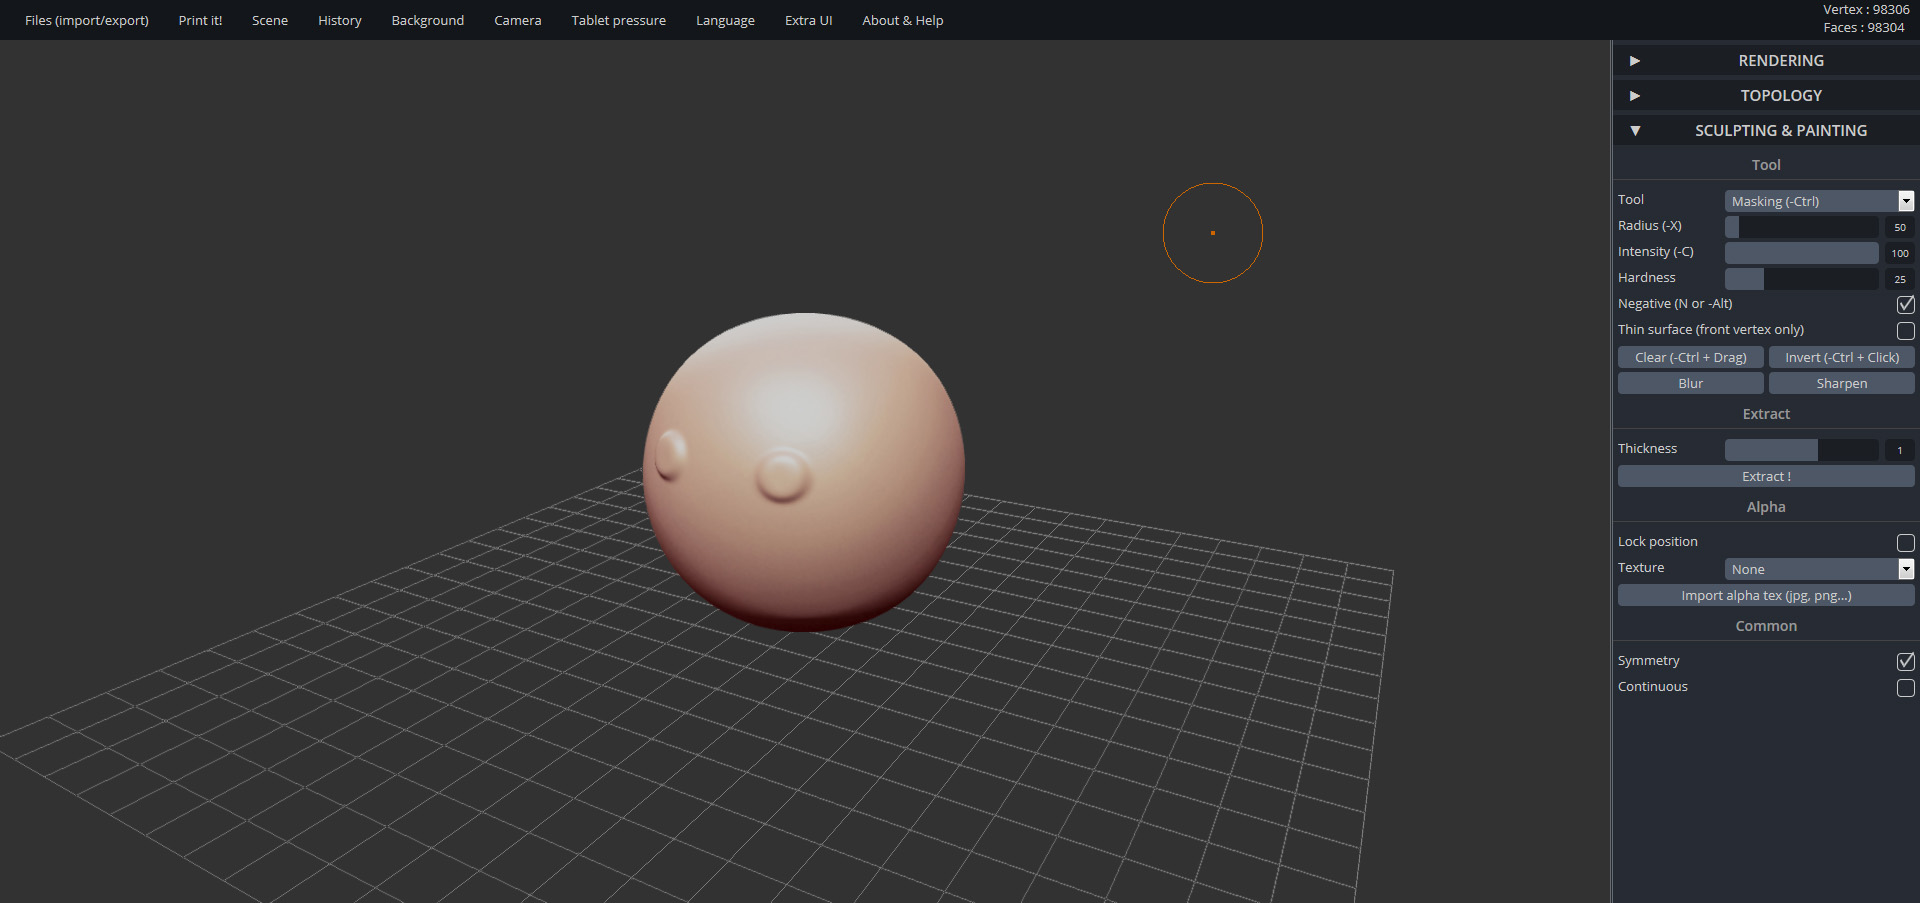1920x903 pixels.
Task: Uncheck the Negative checkbox
Action: (x=1905, y=304)
